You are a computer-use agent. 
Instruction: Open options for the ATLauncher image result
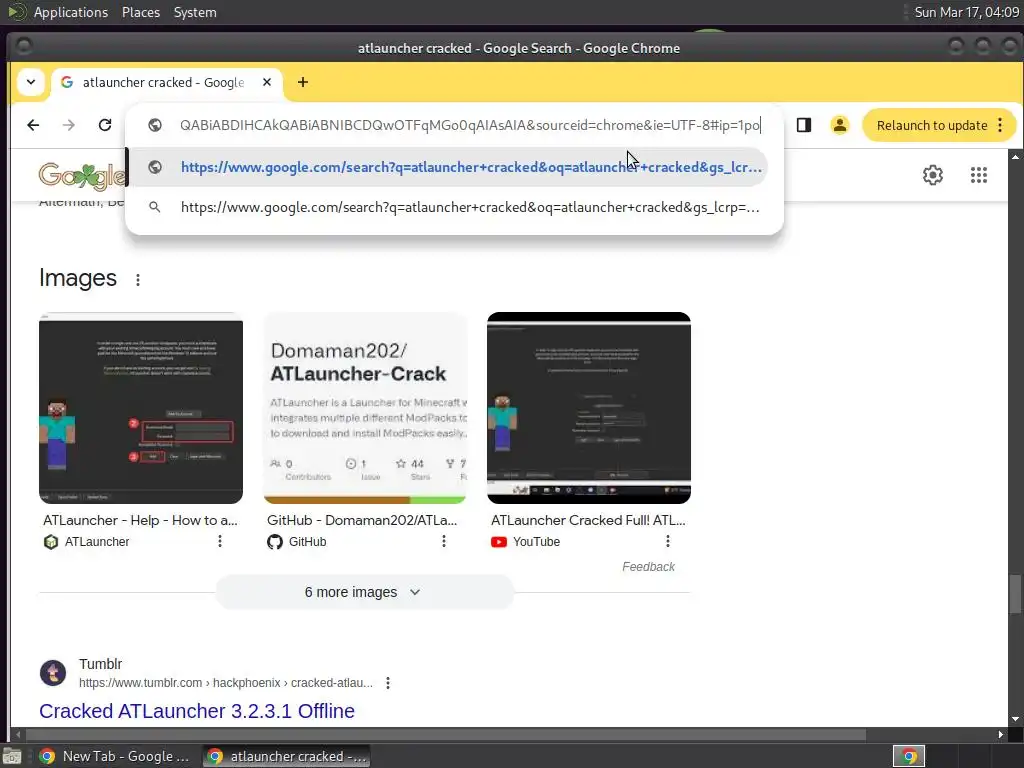(220, 541)
